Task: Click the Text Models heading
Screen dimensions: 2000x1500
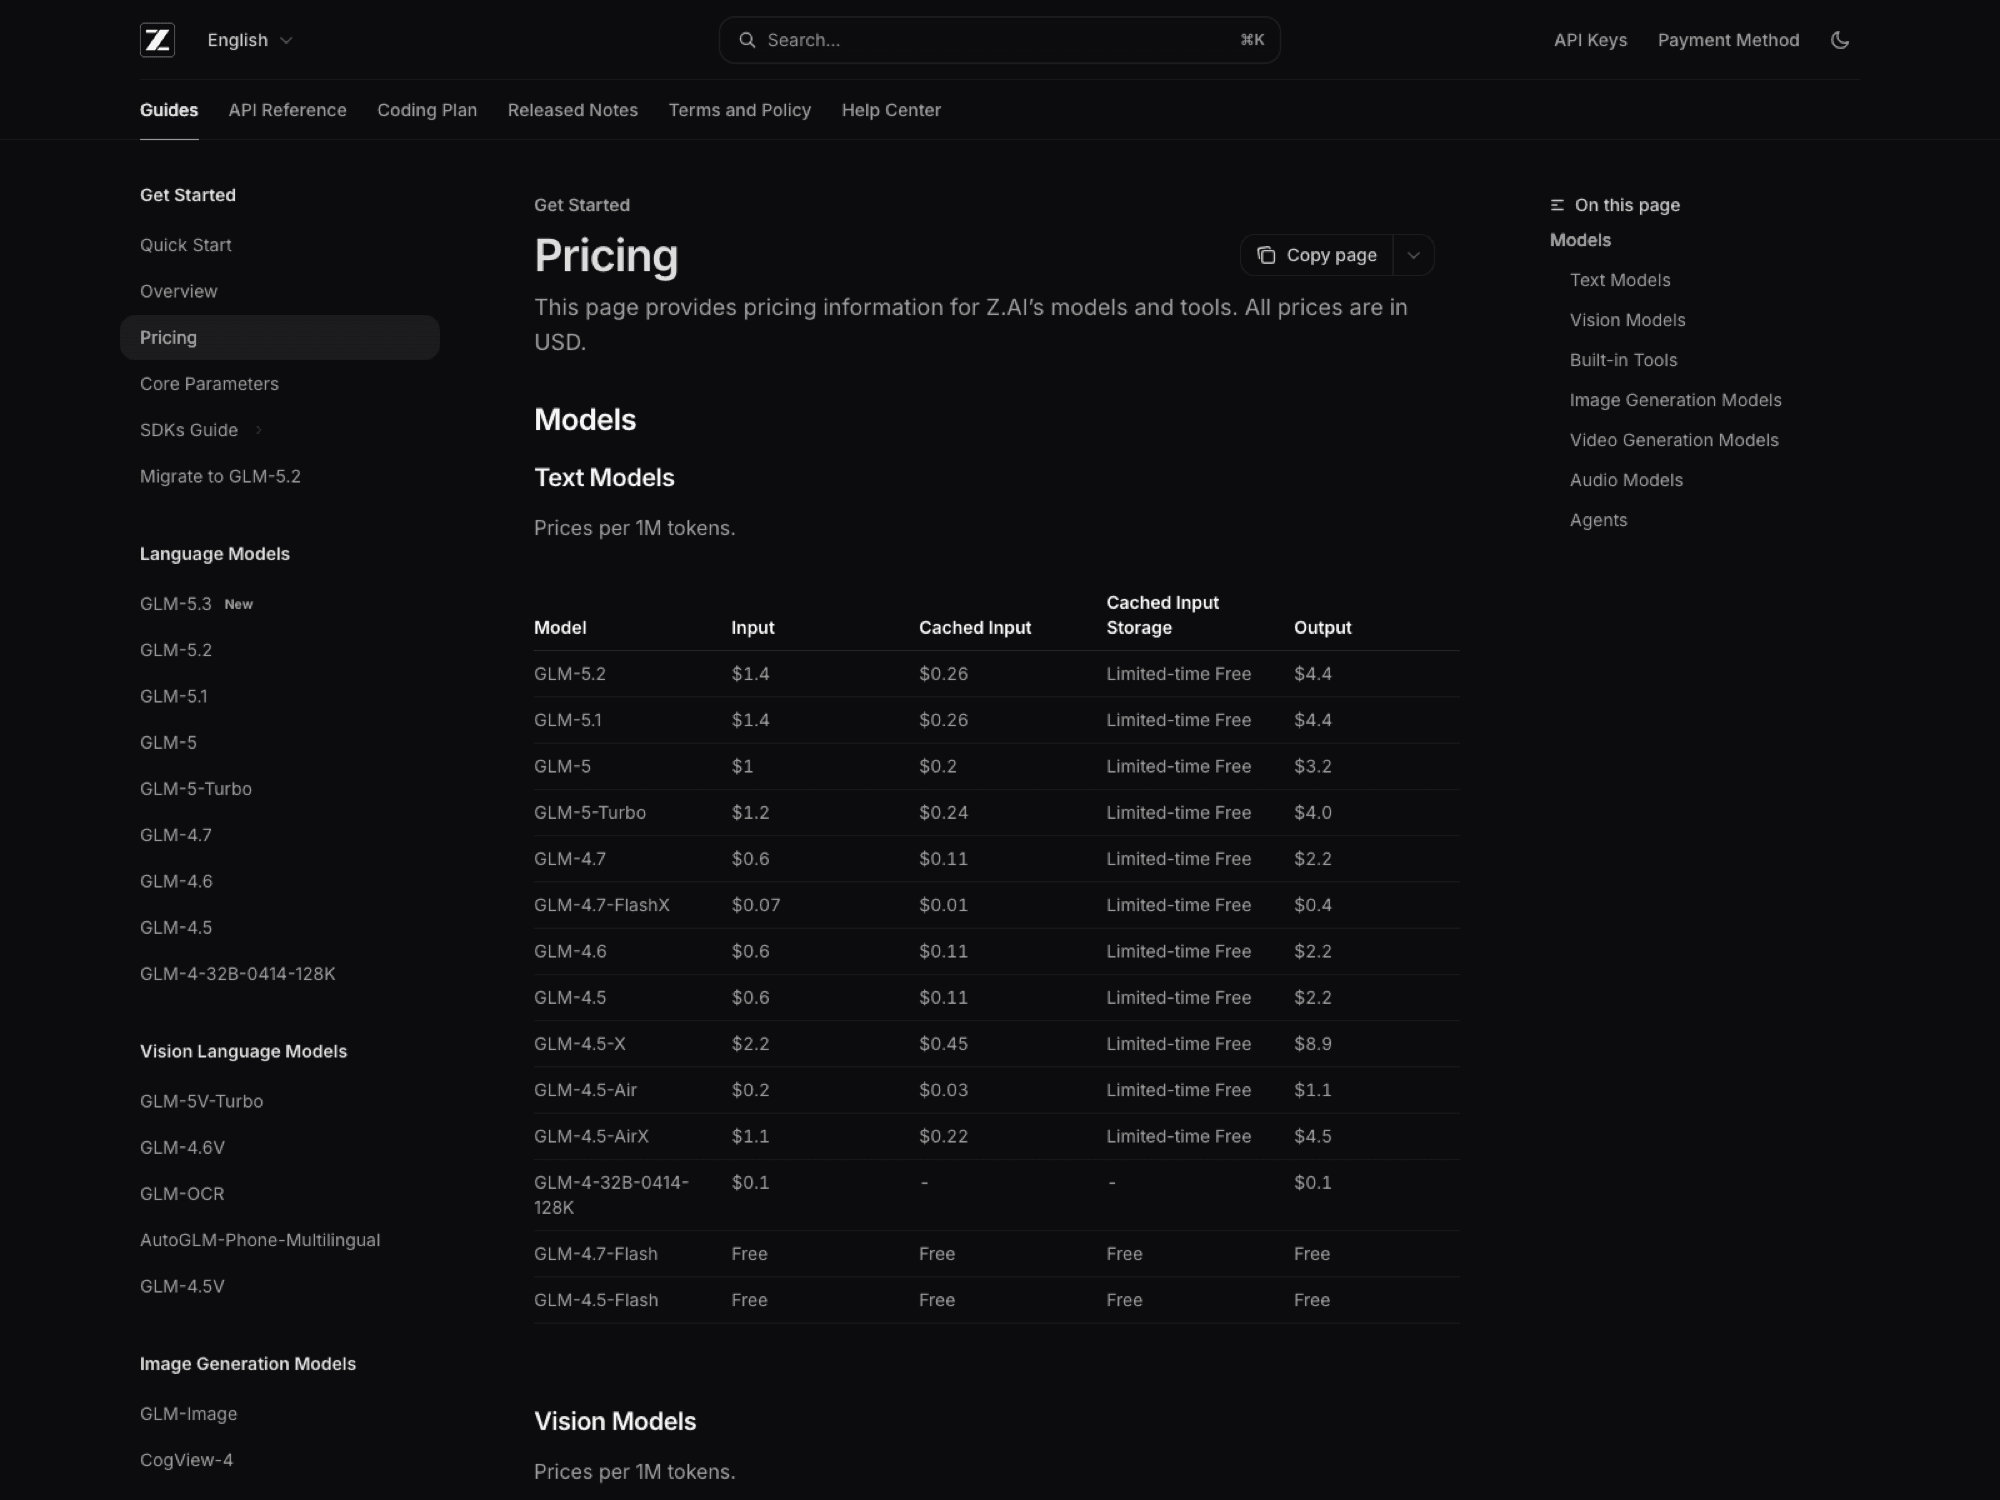Action: [604, 477]
